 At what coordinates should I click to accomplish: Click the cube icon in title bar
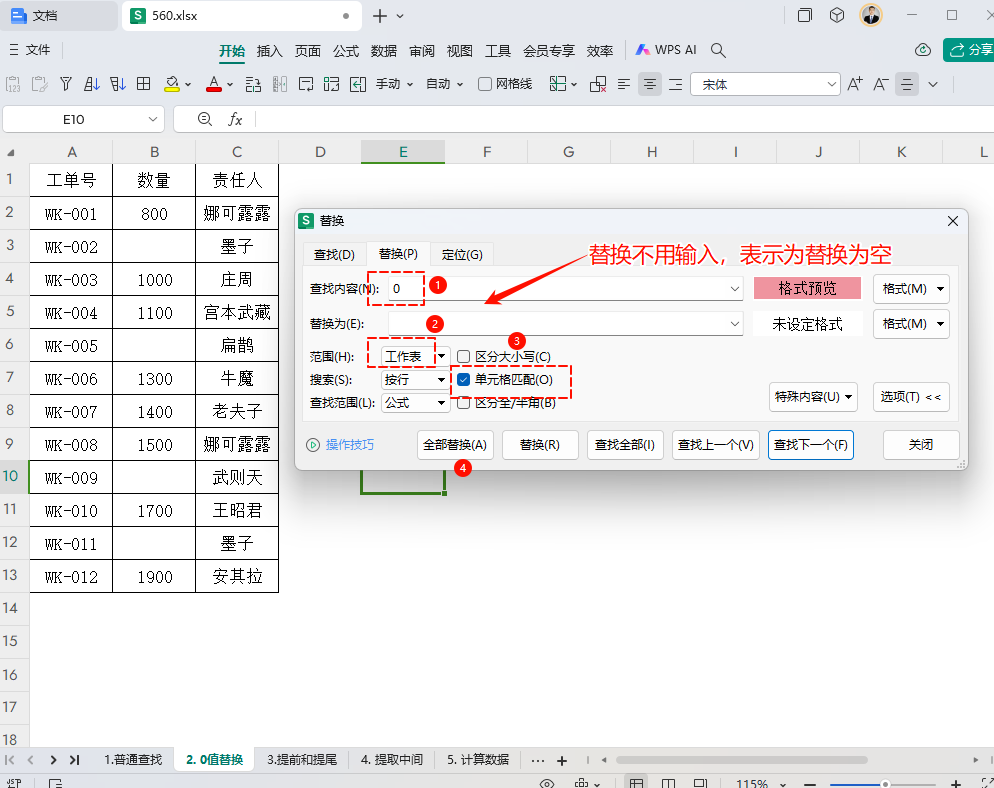pos(837,15)
